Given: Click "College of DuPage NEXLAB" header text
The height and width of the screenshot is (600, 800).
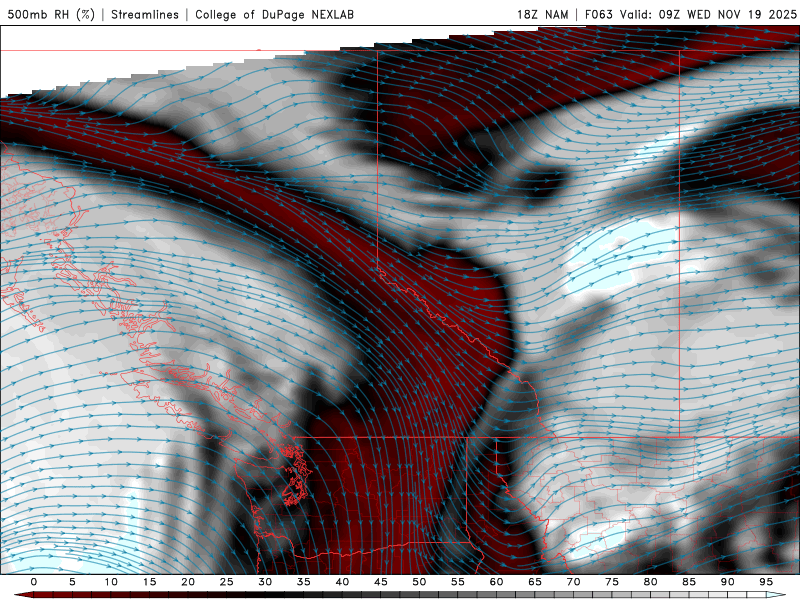Looking at the screenshot, I should 274,14.
